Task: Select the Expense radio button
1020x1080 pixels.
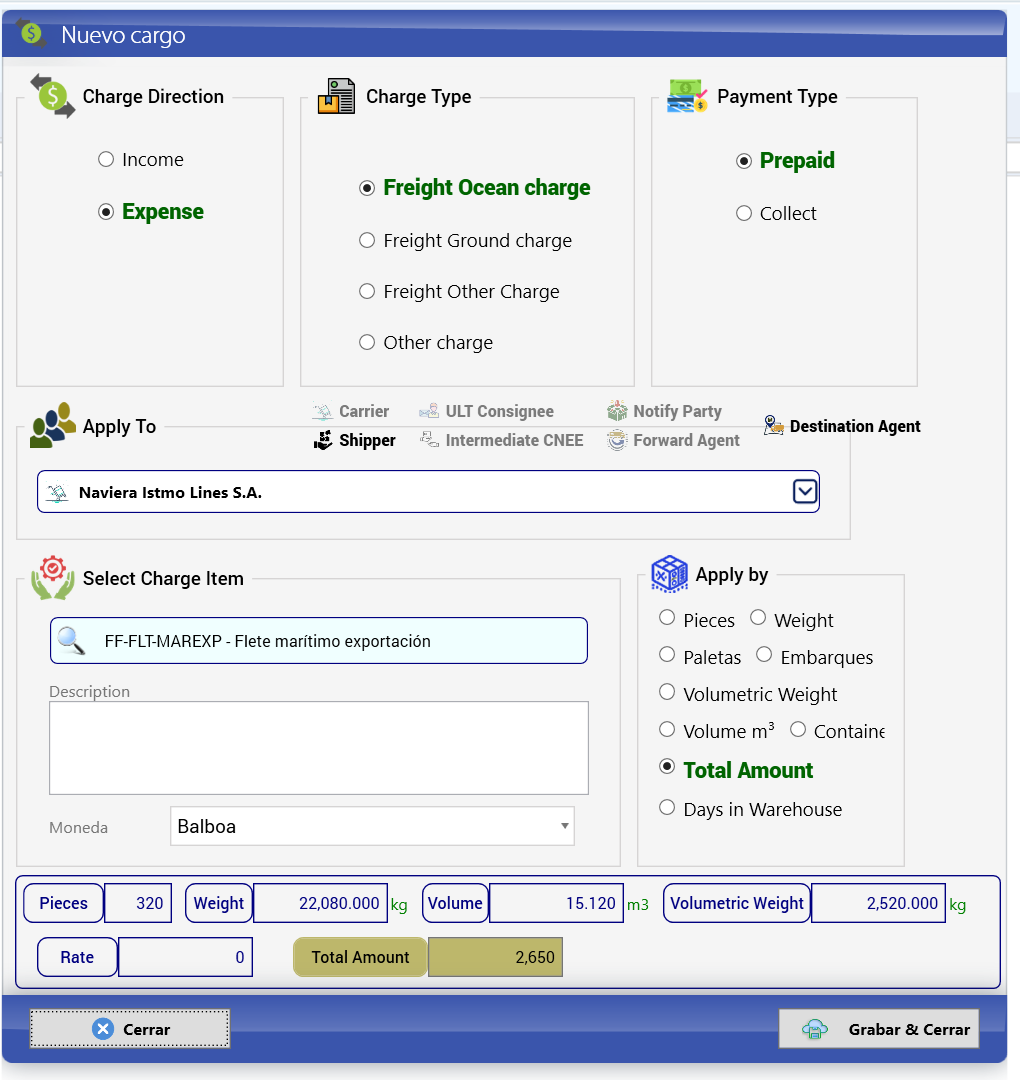Action: [x=106, y=211]
